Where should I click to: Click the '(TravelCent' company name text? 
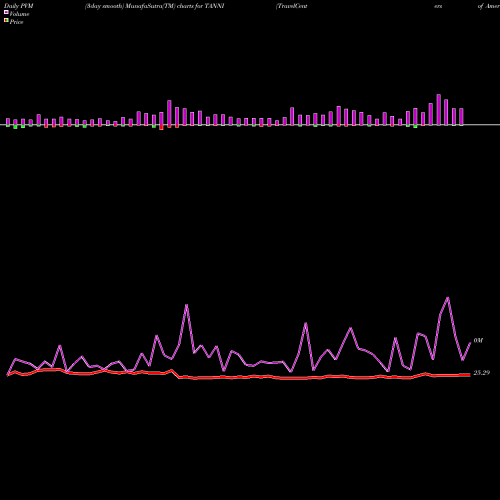(x=292, y=6)
